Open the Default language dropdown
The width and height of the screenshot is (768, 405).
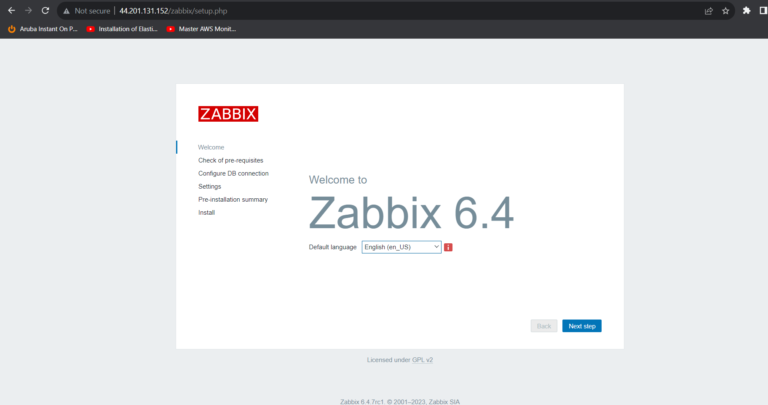point(401,247)
